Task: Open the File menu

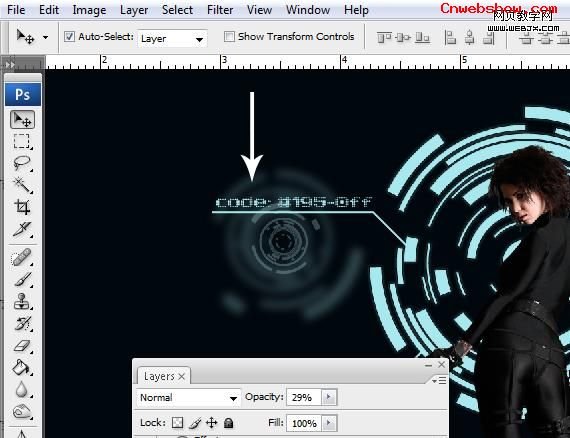Action: click(16, 10)
